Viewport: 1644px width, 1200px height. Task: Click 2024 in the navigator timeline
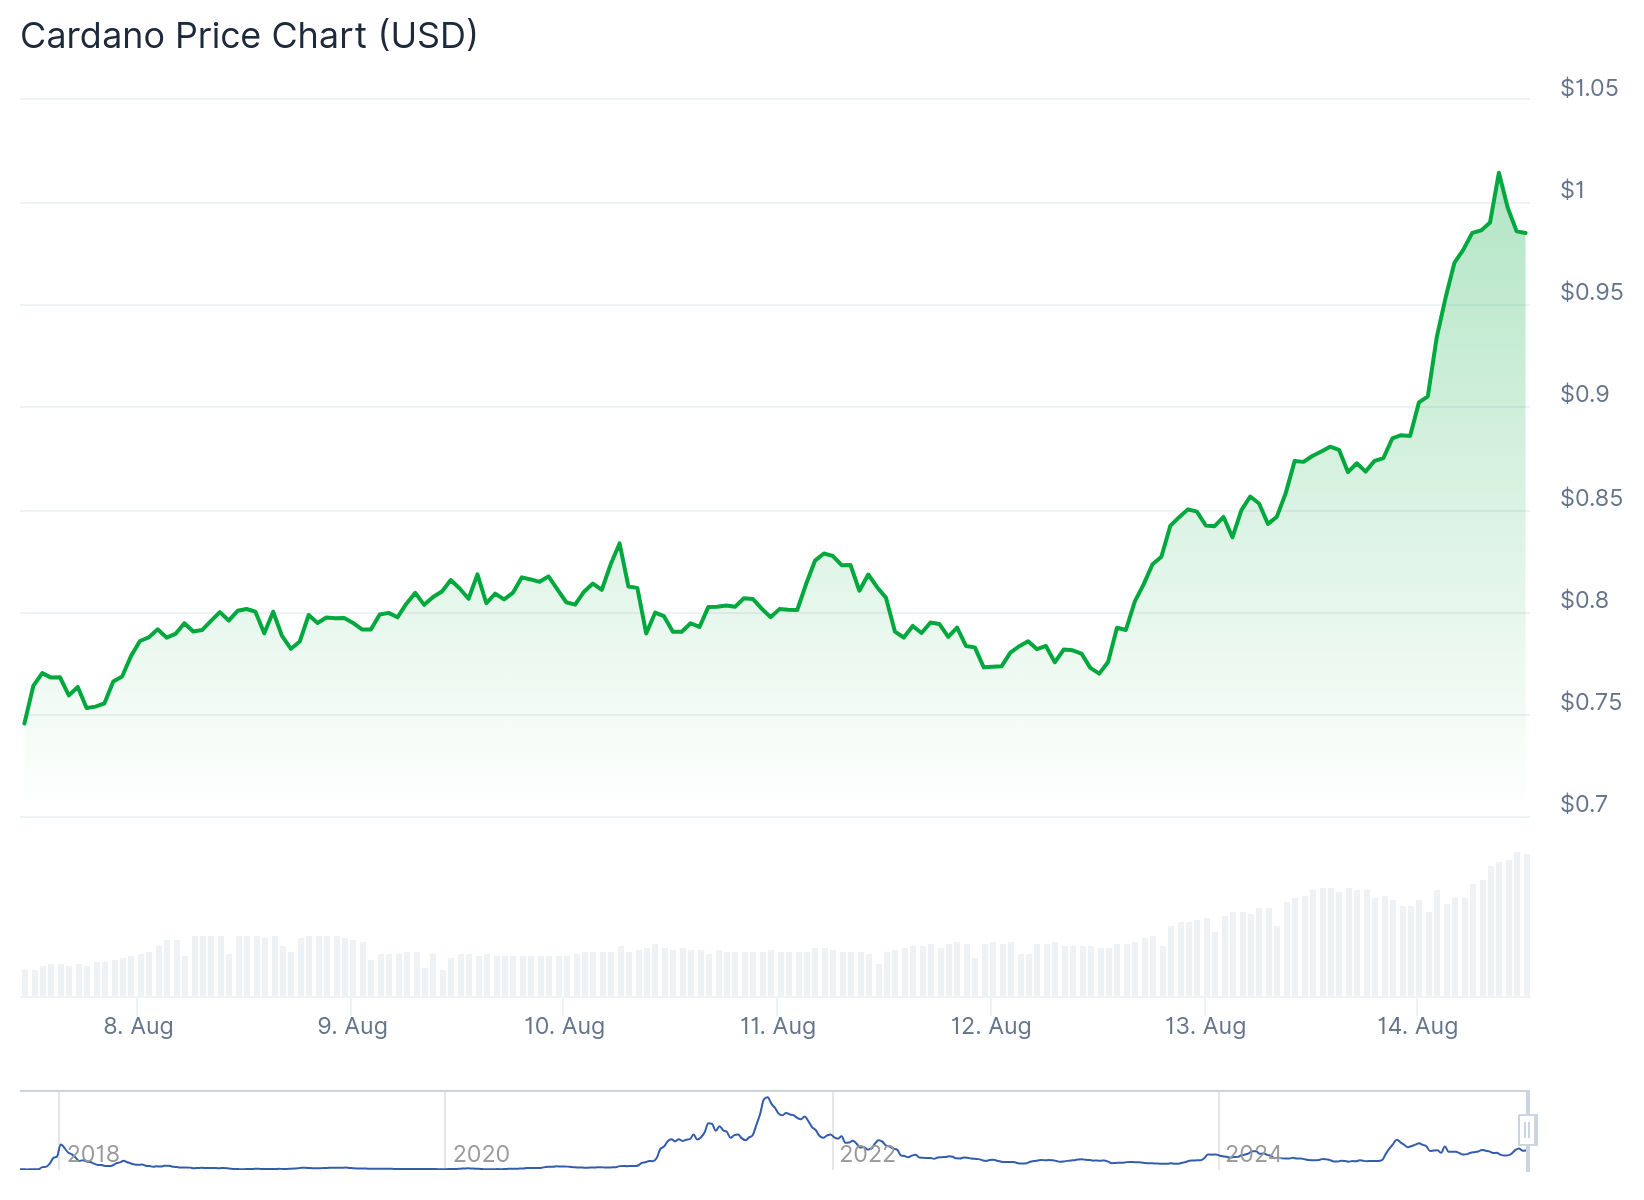(1253, 1154)
